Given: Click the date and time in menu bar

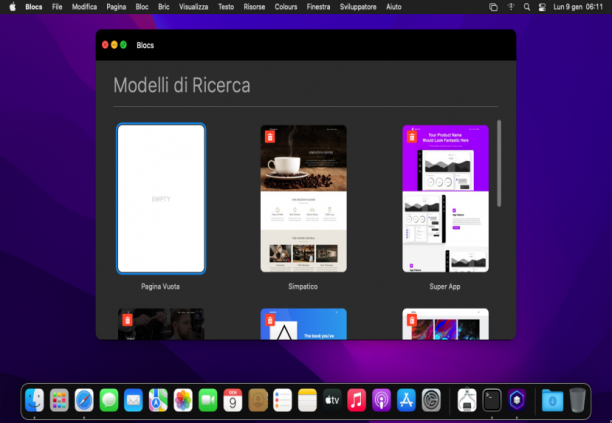Looking at the screenshot, I should (x=578, y=7).
